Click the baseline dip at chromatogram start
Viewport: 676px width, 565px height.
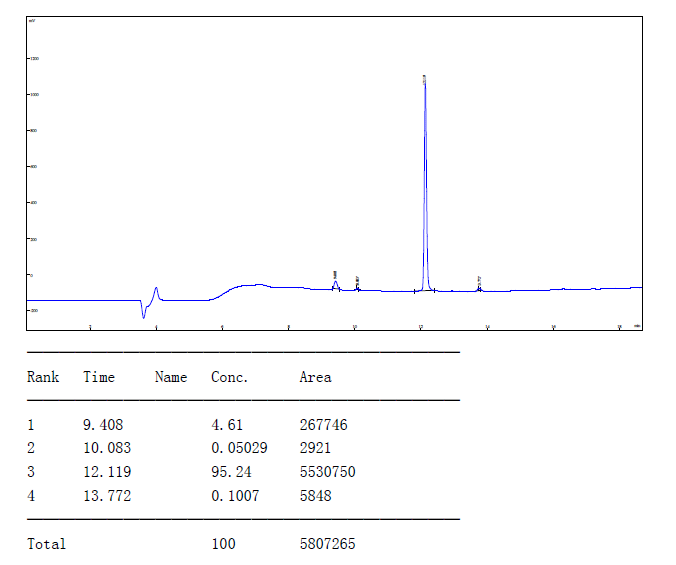click(x=143, y=314)
